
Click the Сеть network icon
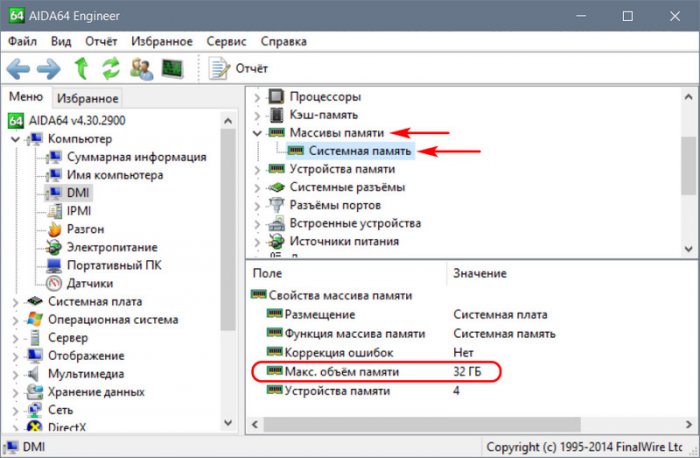[34, 410]
